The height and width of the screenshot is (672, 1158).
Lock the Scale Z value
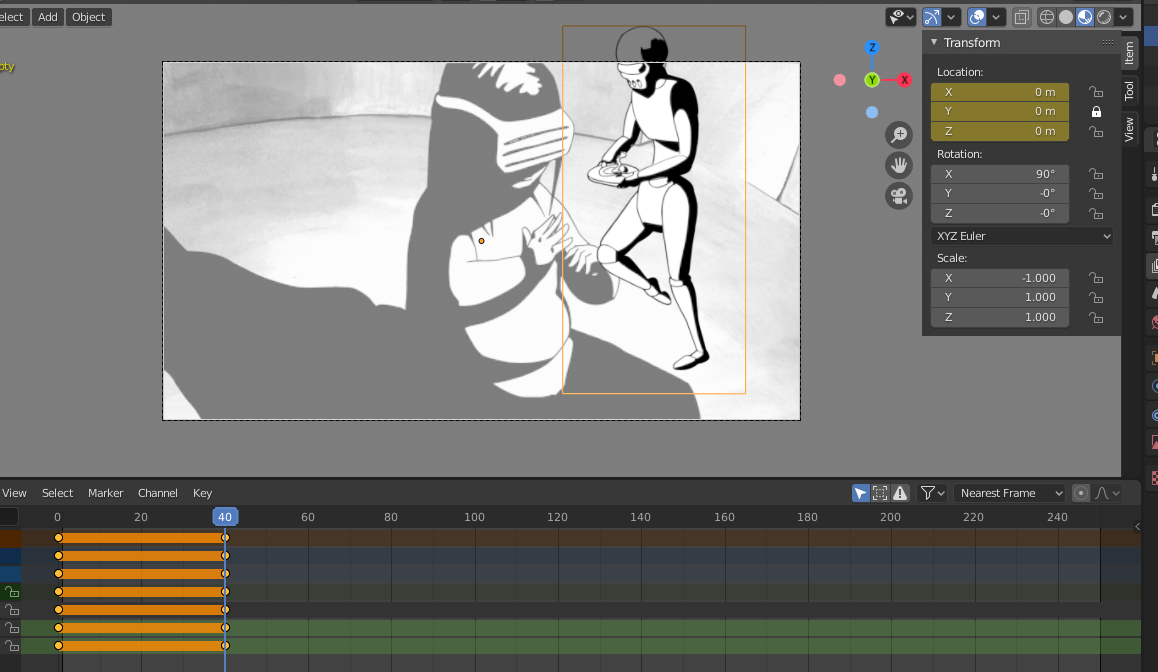pos(1096,318)
